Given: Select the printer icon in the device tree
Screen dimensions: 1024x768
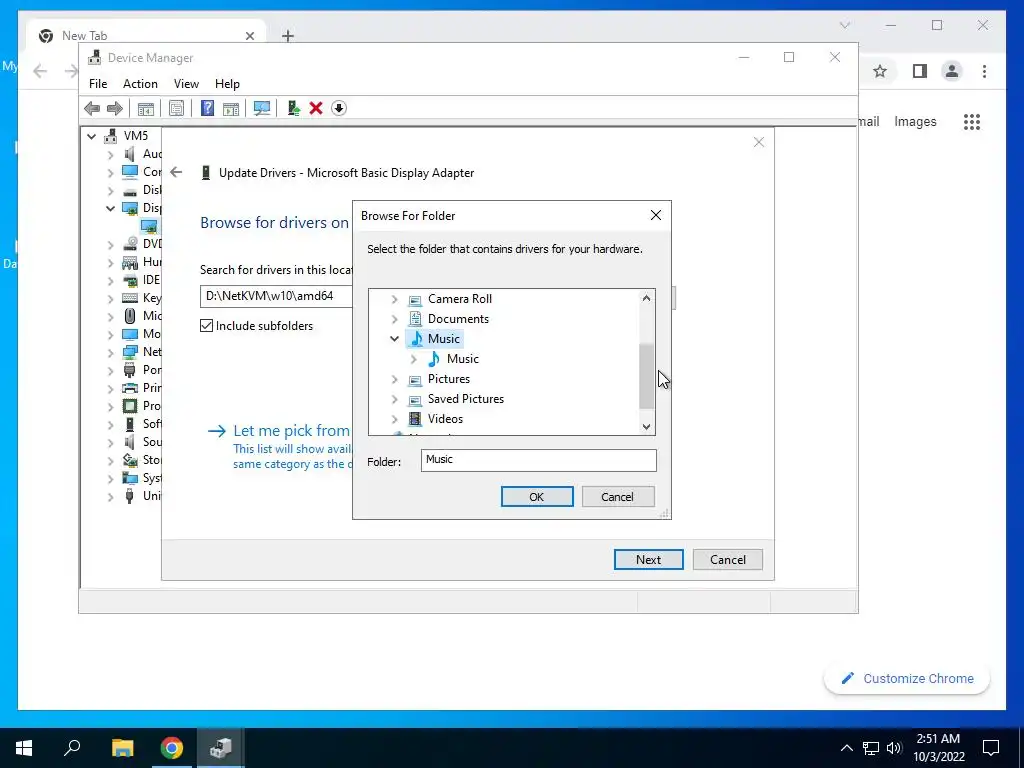Looking at the screenshot, I should [130, 388].
